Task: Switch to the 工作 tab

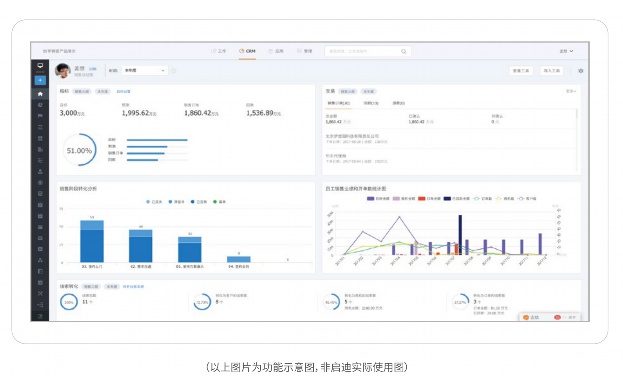Action: 219,51
